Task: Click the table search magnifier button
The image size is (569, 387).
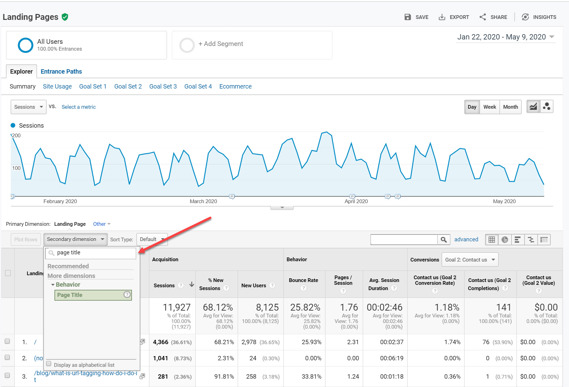Action: click(x=443, y=240)
